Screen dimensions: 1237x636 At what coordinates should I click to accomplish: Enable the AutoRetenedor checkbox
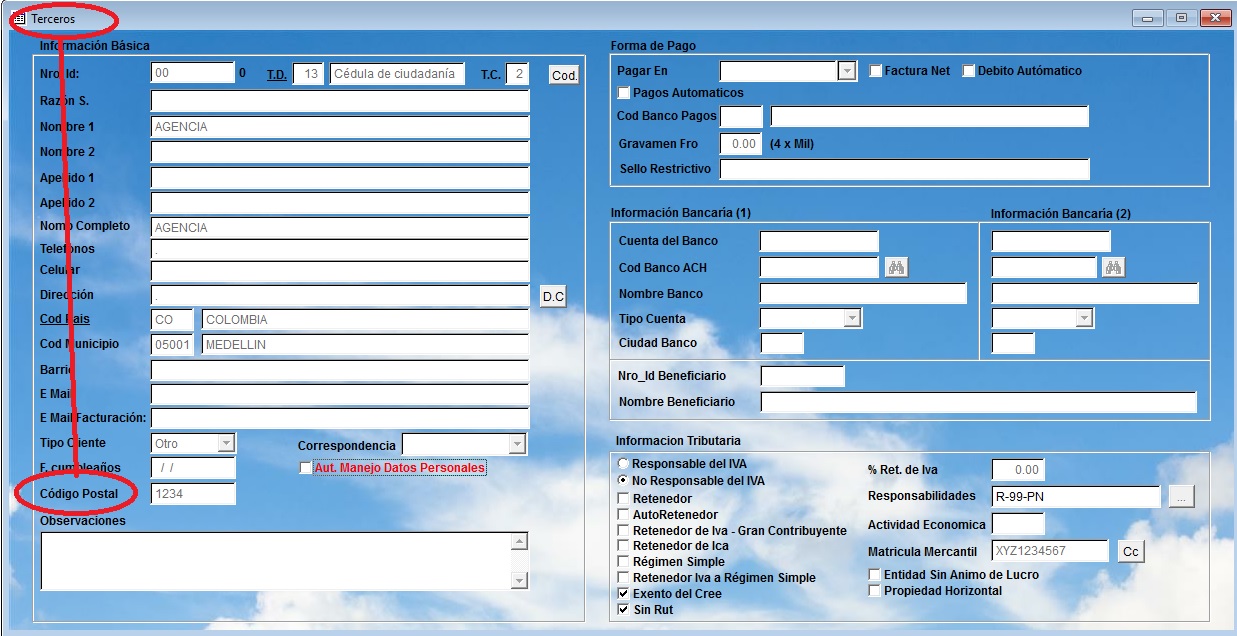click(624, 514)
